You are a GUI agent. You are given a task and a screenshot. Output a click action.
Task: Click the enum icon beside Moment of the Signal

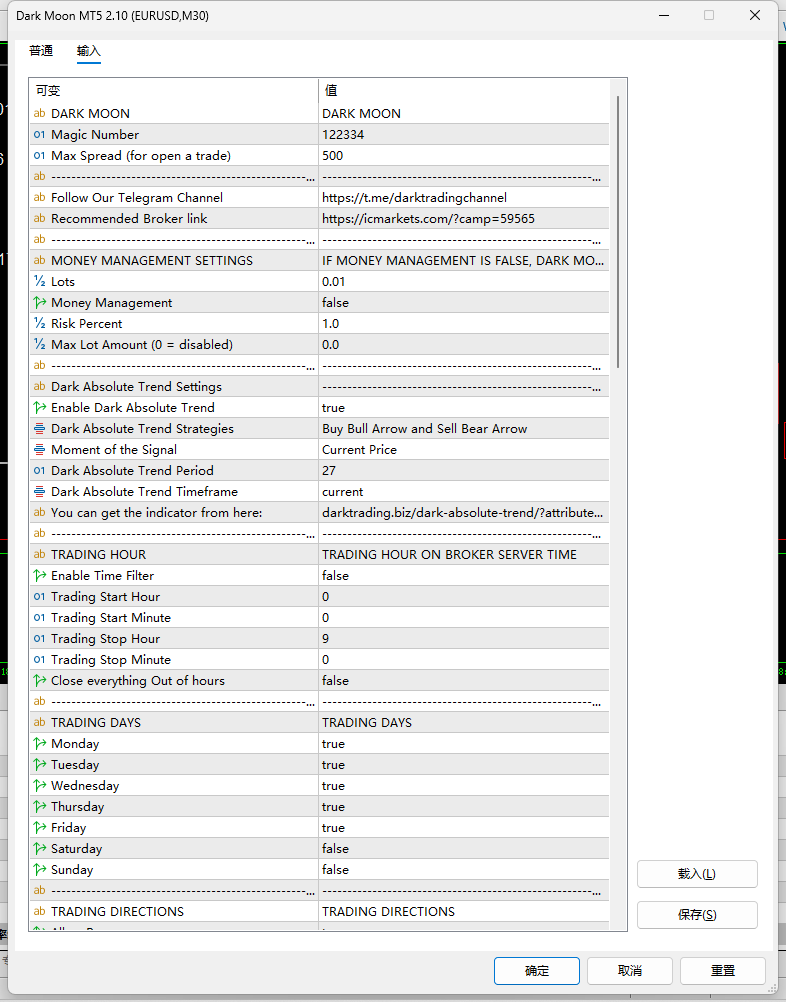pos(40,450)
